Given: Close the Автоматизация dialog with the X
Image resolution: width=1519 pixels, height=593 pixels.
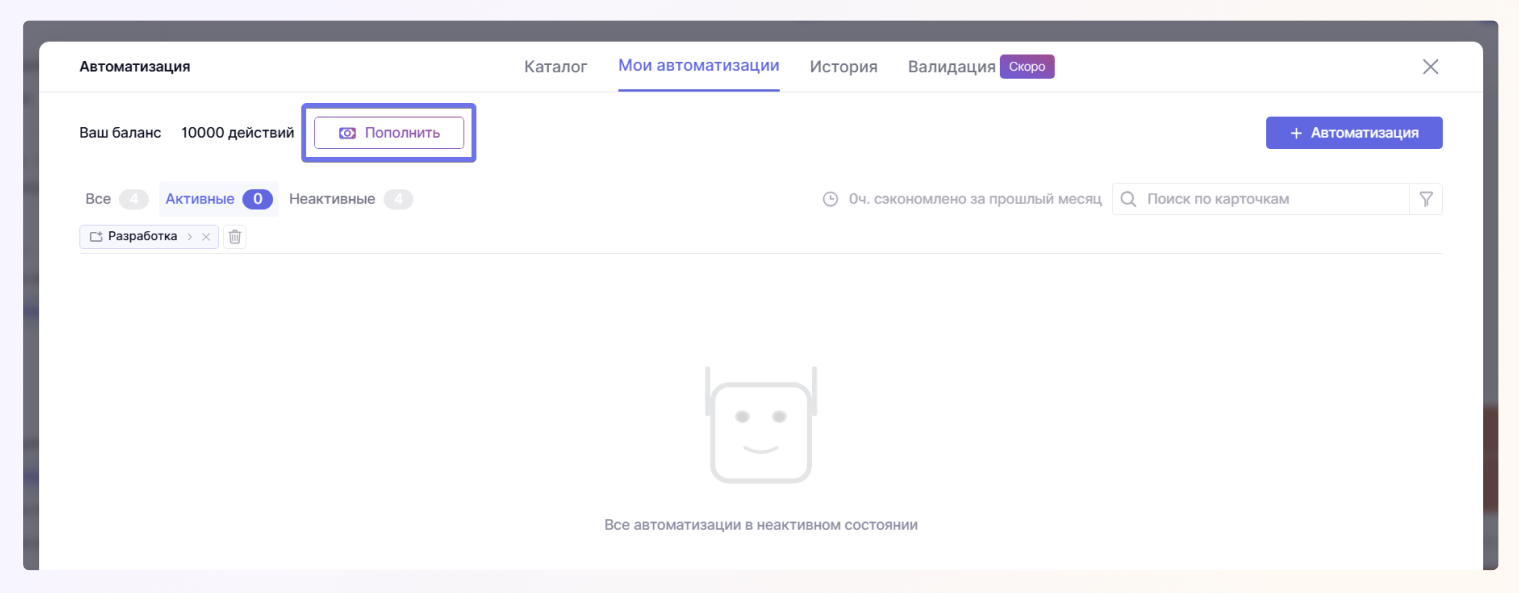Looking at the screenshot, I should [x=1430, y=67].
